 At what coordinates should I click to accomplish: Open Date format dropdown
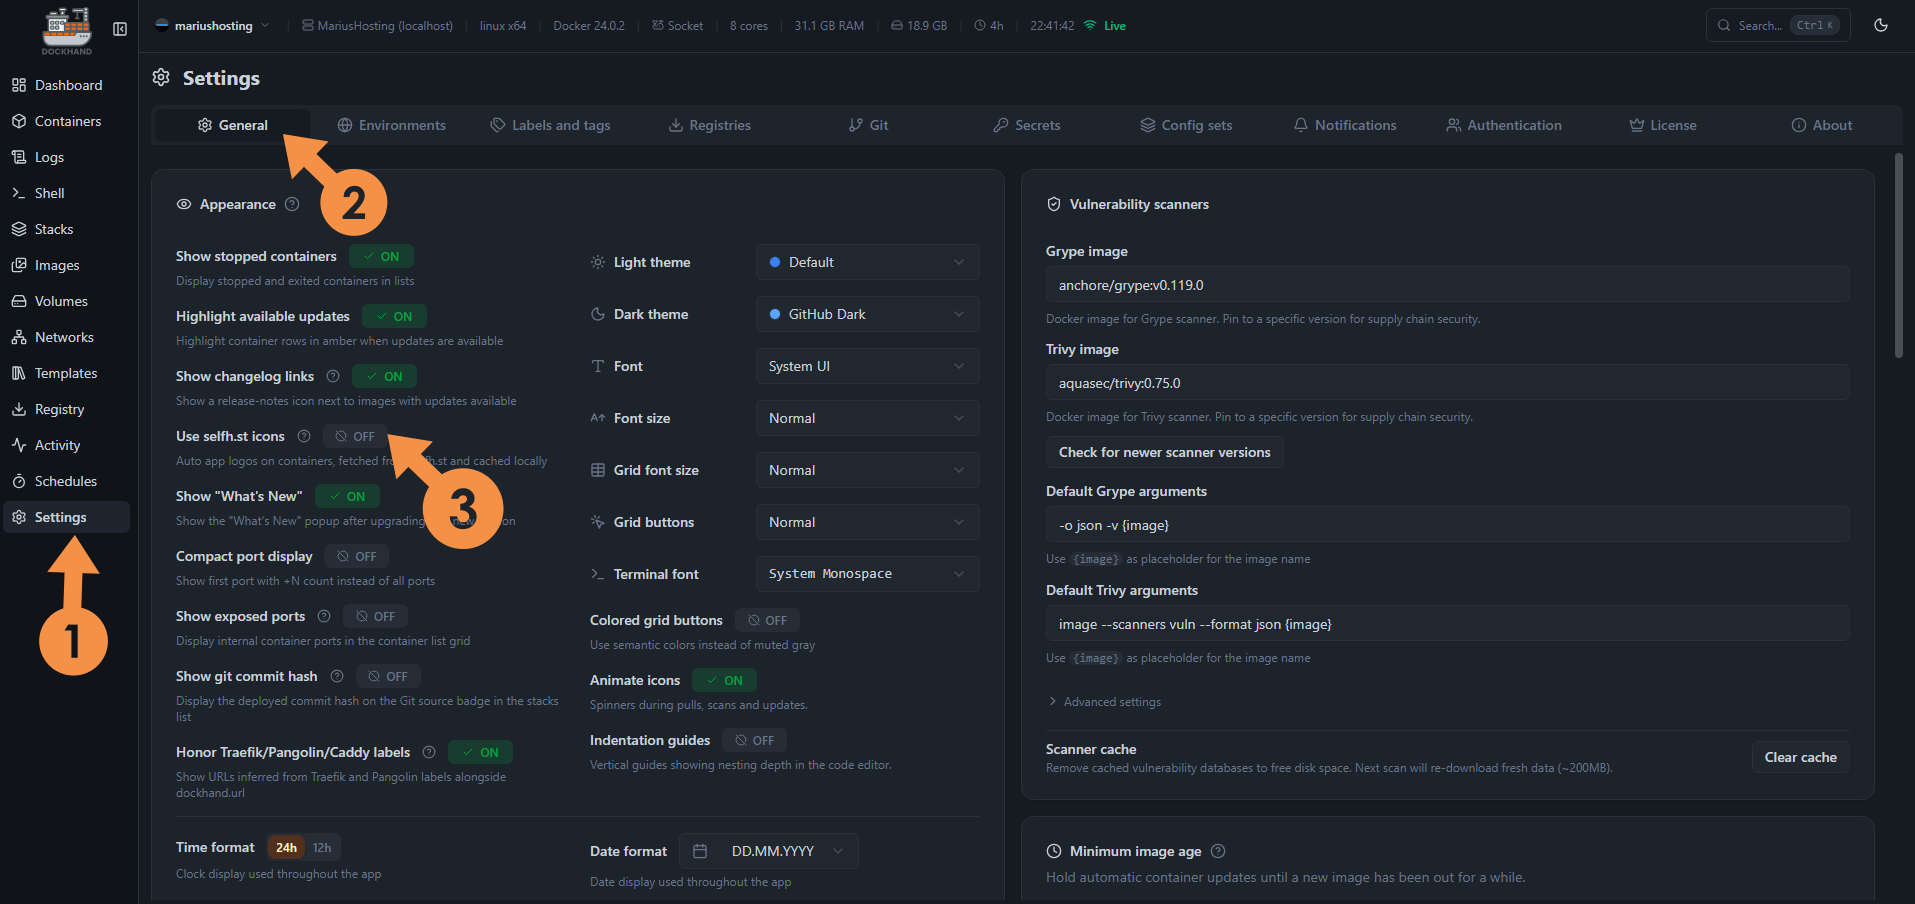(x=768, y=851)
